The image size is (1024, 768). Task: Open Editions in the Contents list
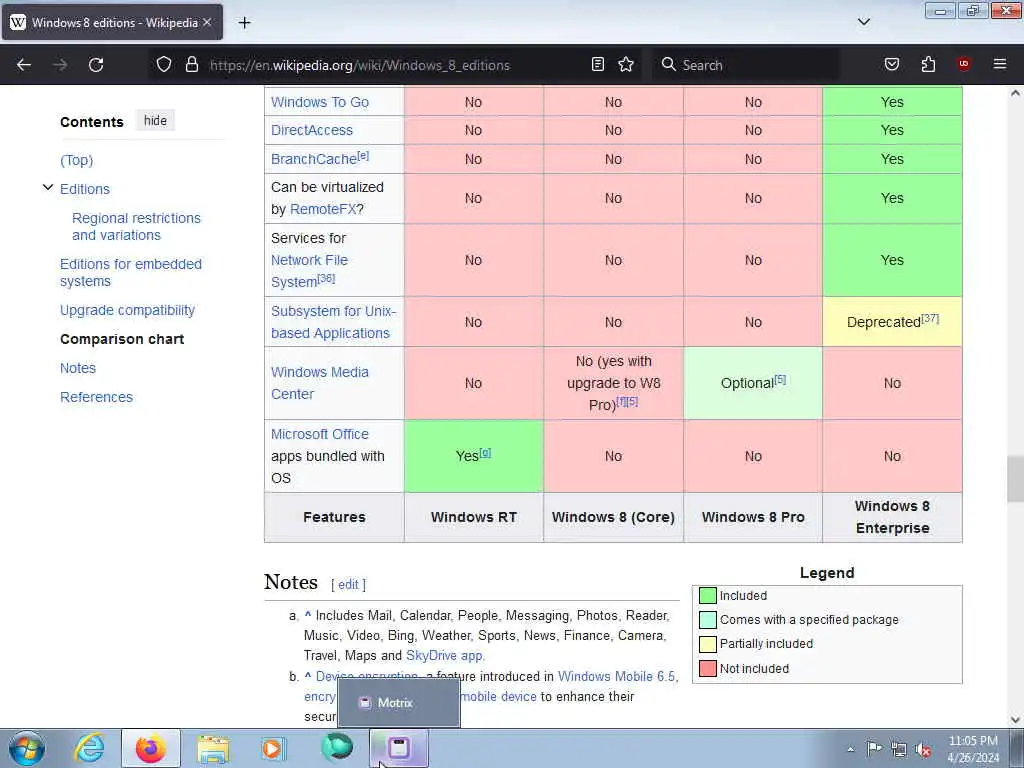85,189
